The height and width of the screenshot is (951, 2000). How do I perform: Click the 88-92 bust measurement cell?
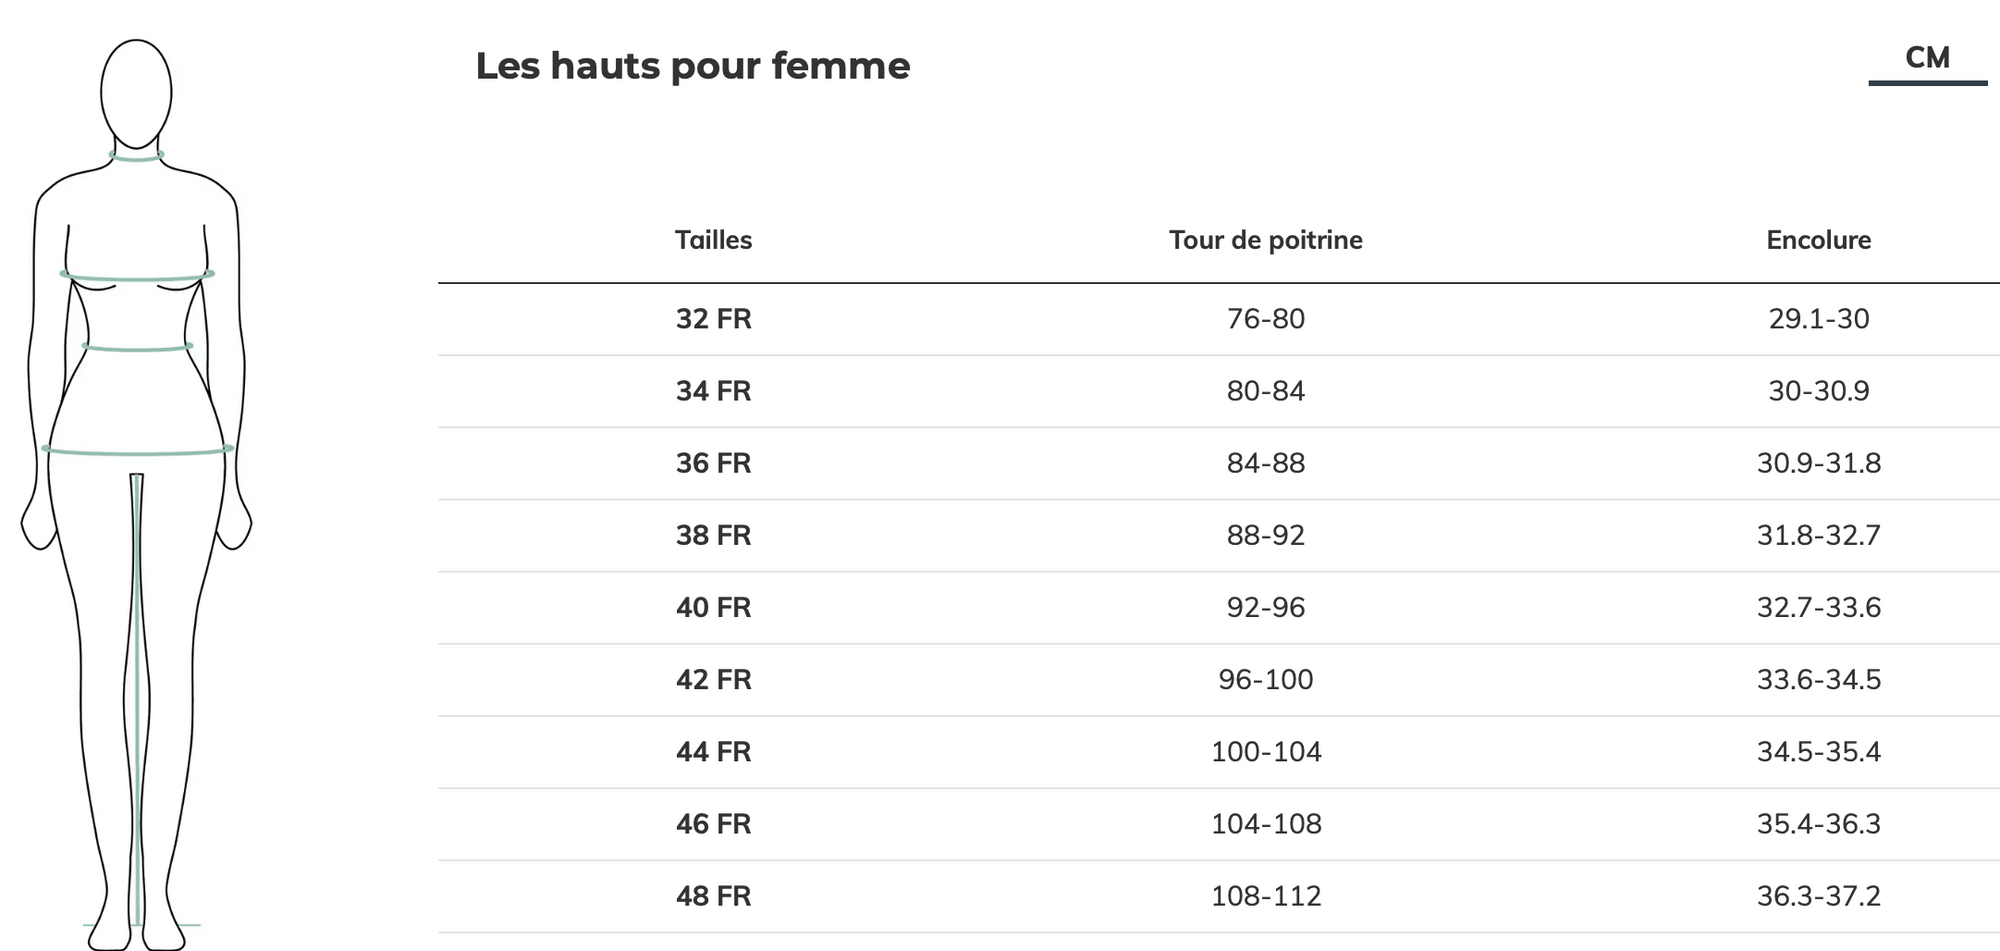1266,535
